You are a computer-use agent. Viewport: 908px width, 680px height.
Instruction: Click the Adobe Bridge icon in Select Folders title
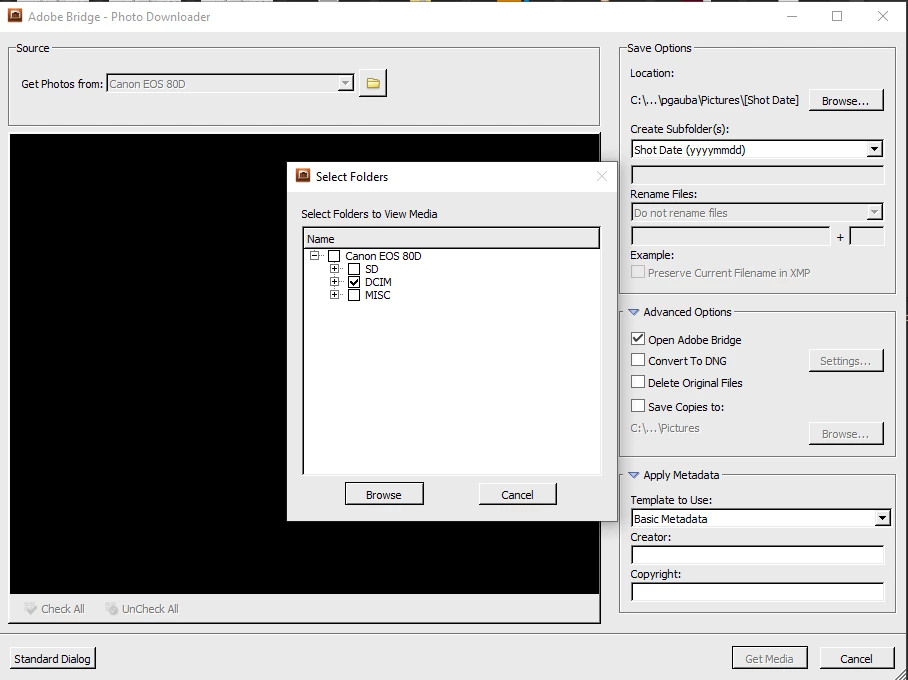click(x=303, y=176)
